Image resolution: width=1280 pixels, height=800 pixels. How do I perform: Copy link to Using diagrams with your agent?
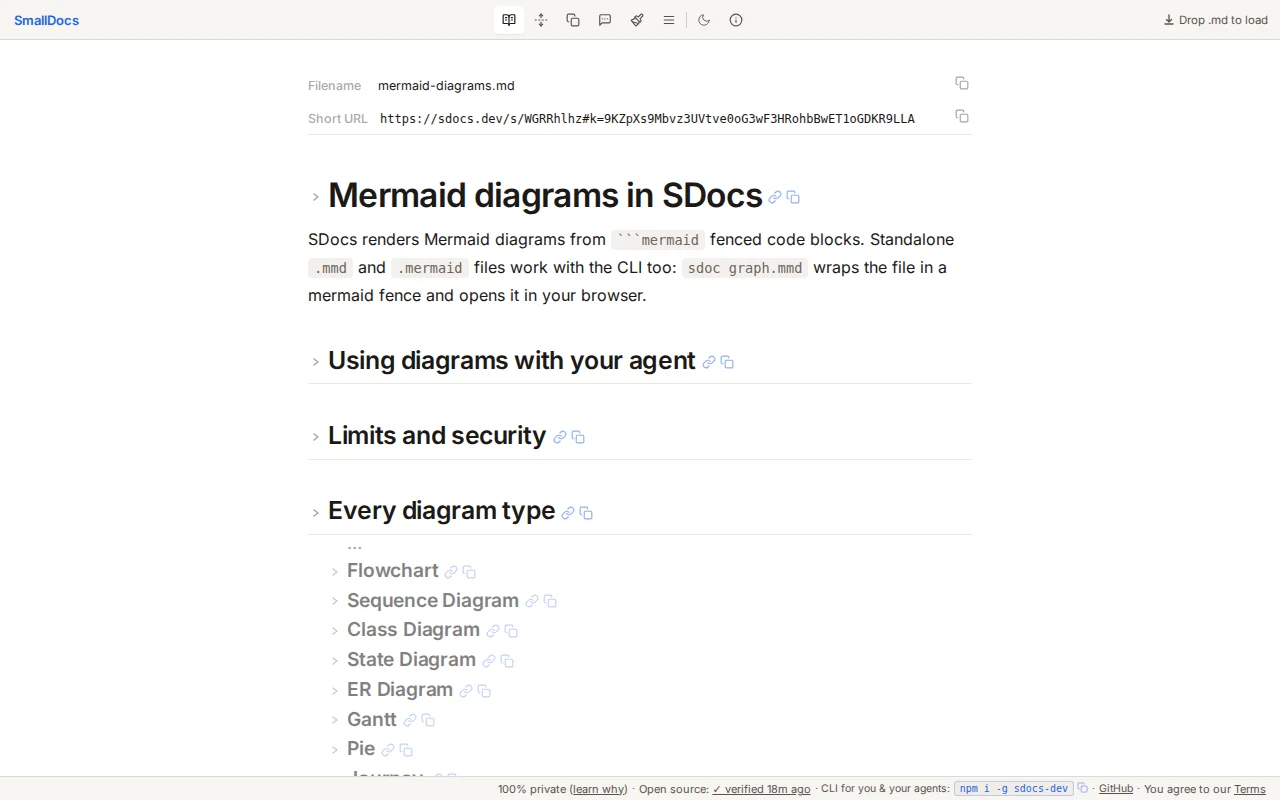[709, 362]
